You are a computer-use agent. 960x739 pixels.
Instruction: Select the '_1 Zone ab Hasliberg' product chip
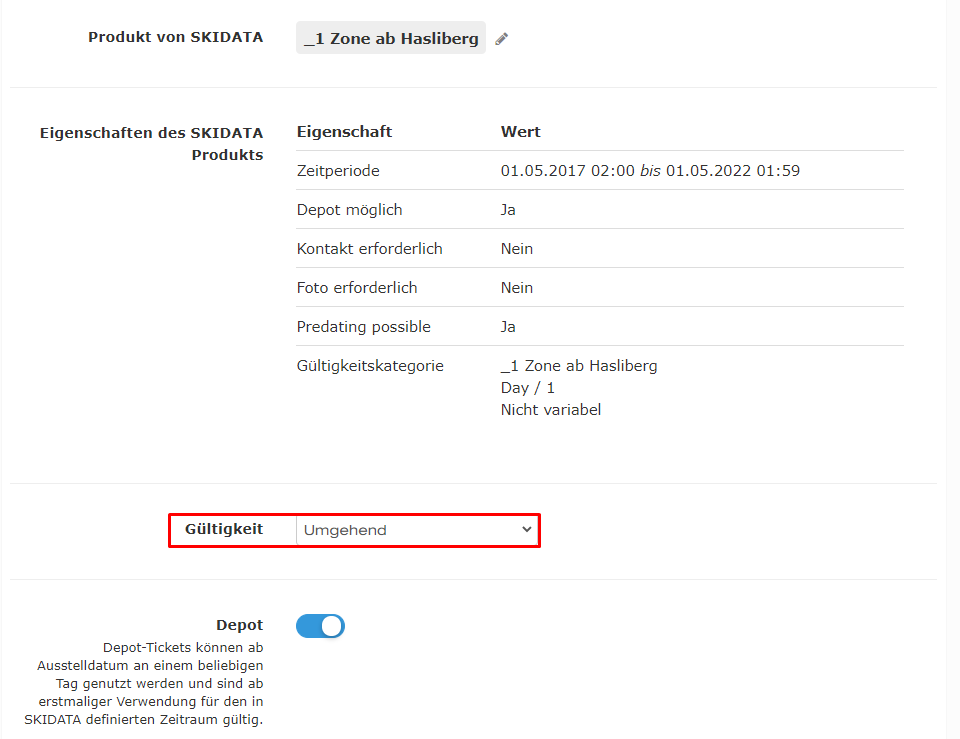[391, 38]
